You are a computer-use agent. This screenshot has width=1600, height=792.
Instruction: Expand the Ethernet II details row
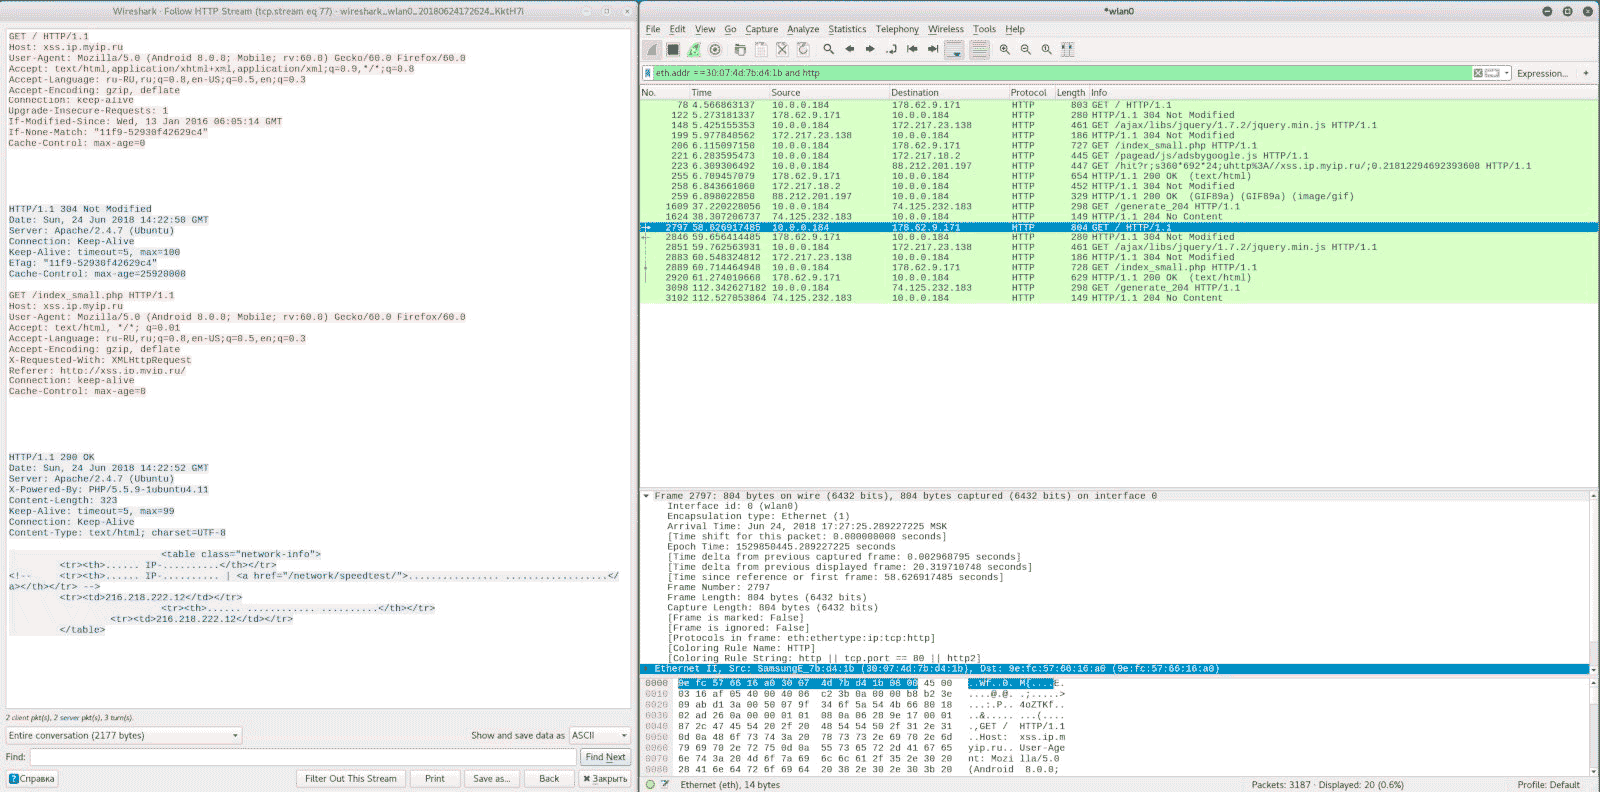(646, 669)
